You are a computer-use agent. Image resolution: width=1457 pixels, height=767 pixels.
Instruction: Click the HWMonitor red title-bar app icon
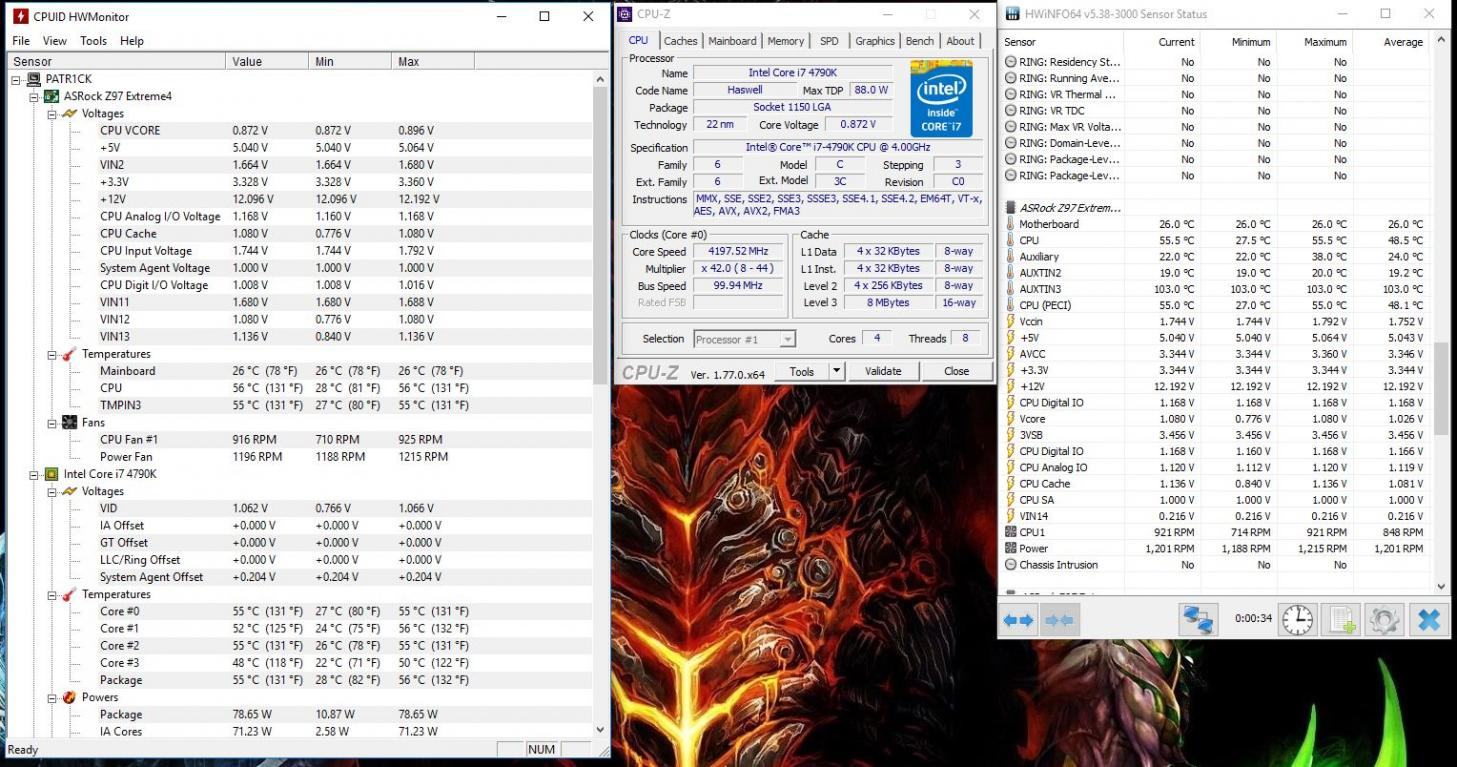pyautogui.click(x=20, y=16)
